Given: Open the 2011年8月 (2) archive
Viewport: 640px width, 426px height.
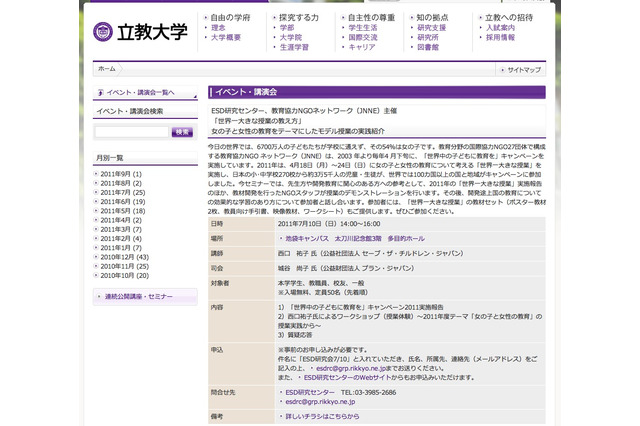Looking at the screenshot, I should (121, 184).
